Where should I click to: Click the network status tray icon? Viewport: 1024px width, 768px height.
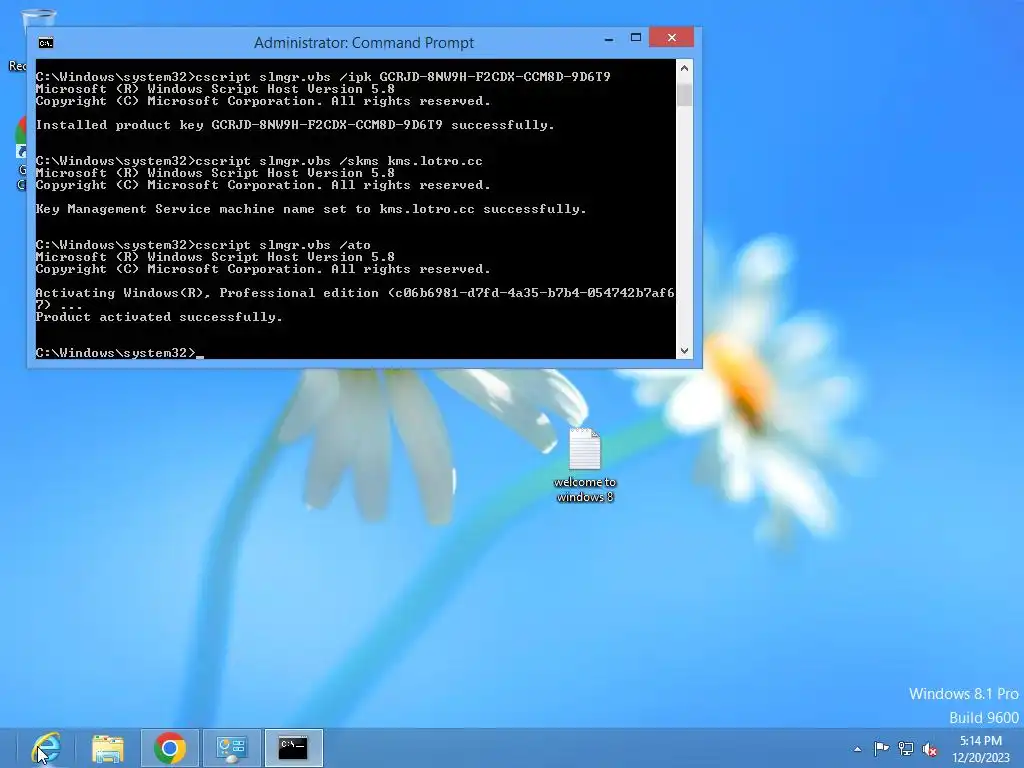(x=905, y=748)
